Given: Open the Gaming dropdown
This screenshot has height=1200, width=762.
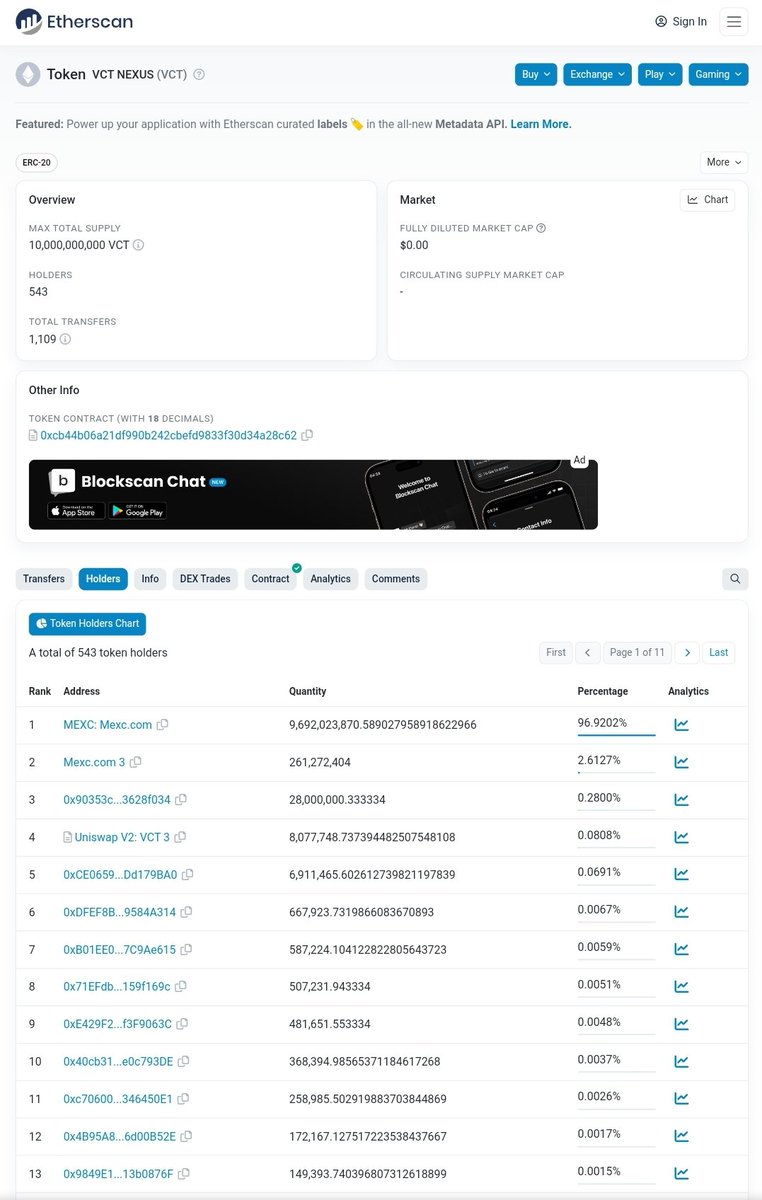Looking at the screenshot, I should click(x=718, y=74).
